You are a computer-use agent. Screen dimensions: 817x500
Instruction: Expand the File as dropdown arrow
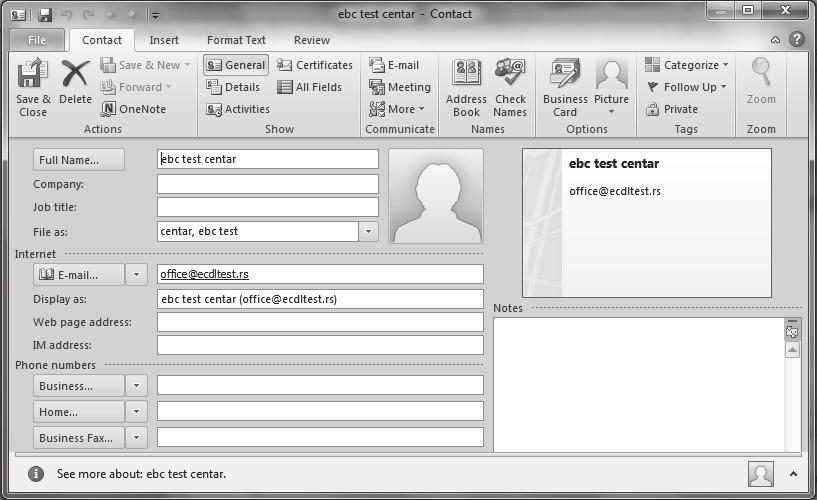pyautogui.click(x=368, y=231)
